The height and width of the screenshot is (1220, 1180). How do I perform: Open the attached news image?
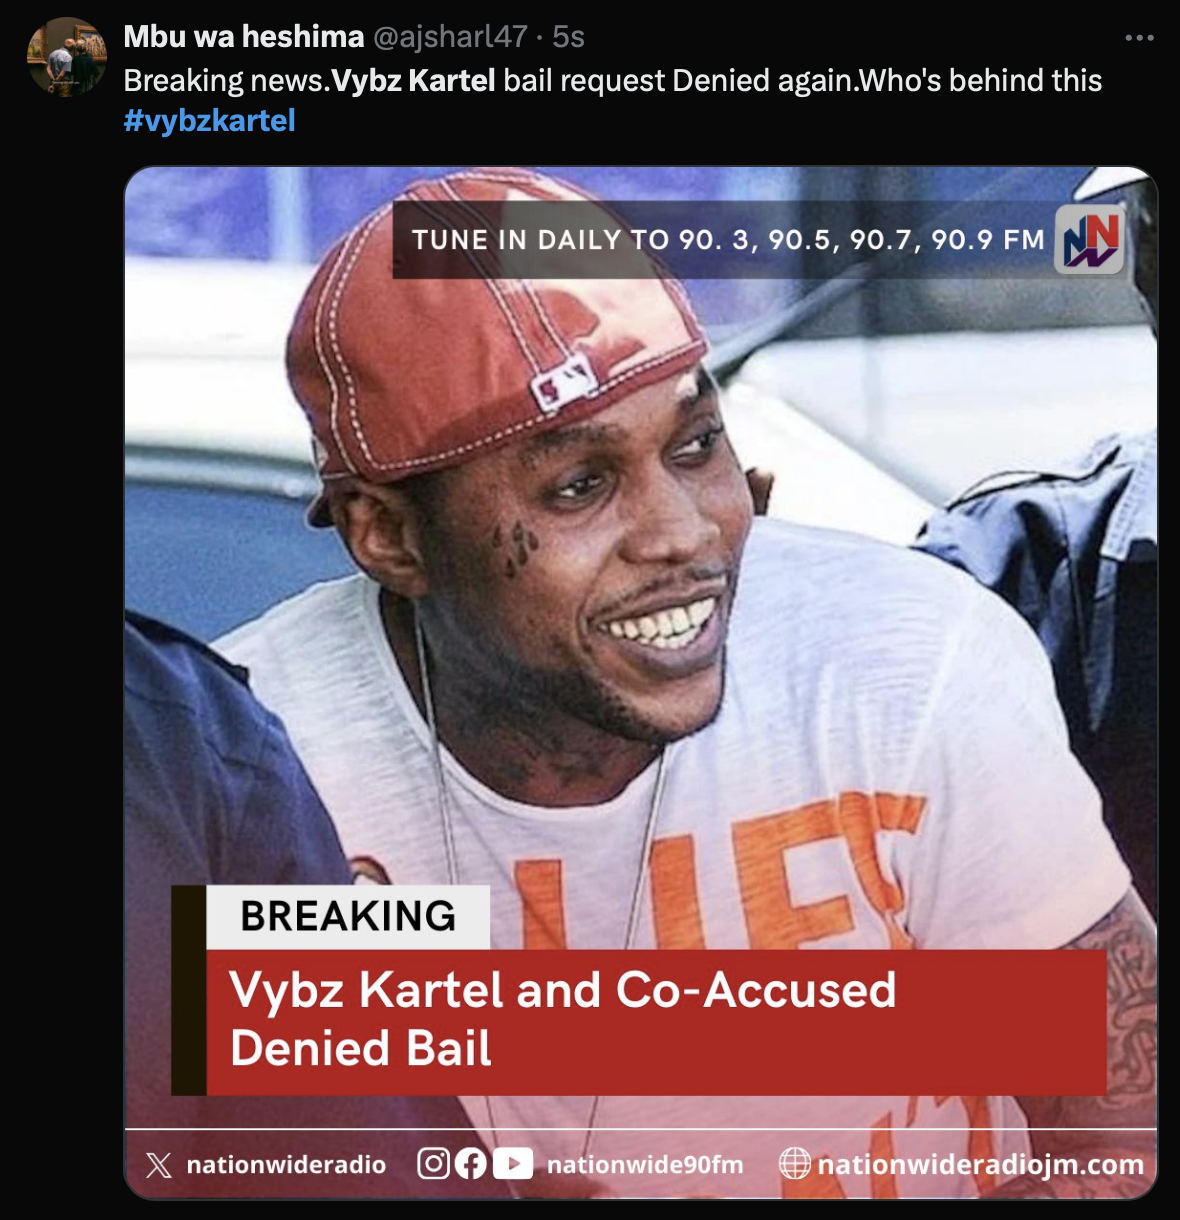(641, 683)
